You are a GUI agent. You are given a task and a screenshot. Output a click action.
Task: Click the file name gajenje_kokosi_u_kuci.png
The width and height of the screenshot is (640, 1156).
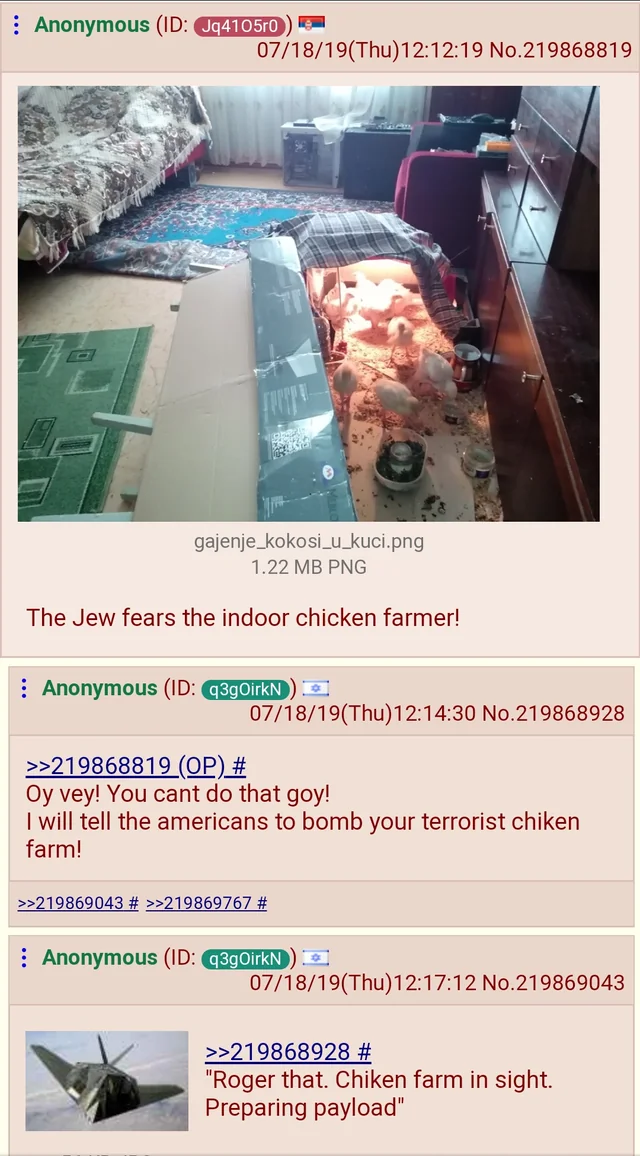click(x=309, y=543)
